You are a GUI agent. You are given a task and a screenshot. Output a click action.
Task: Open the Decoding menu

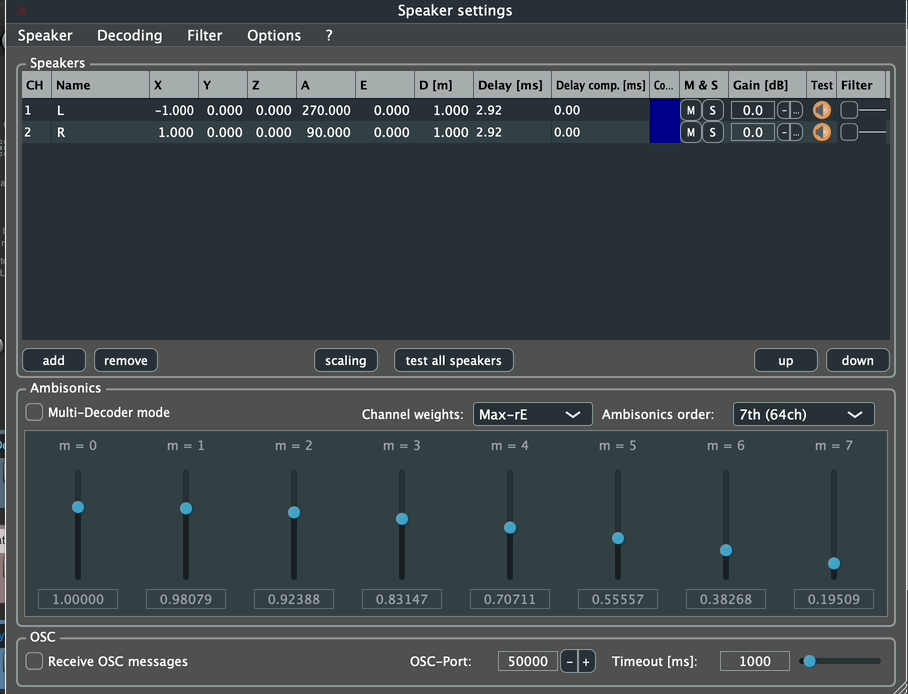click(x=129, y=35)
